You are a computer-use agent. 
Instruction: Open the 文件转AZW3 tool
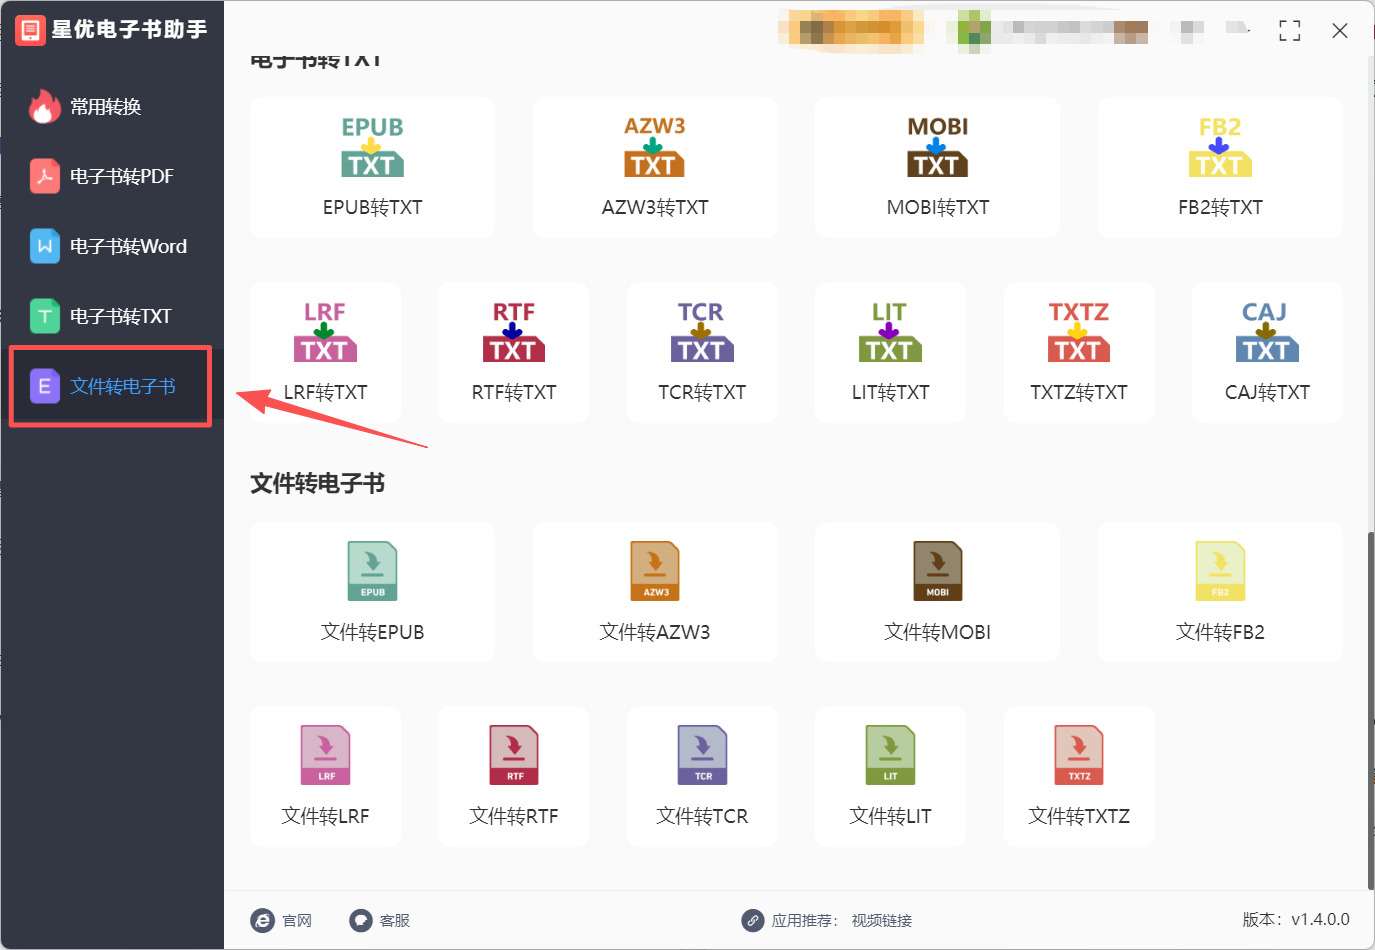[655, 591]
